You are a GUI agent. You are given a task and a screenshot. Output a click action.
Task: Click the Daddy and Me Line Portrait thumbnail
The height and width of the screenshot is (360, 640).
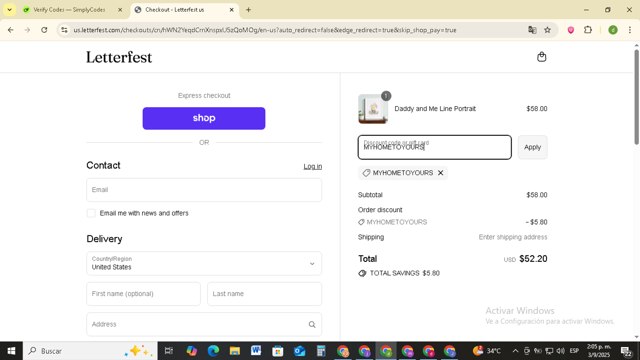click(373, 109)
